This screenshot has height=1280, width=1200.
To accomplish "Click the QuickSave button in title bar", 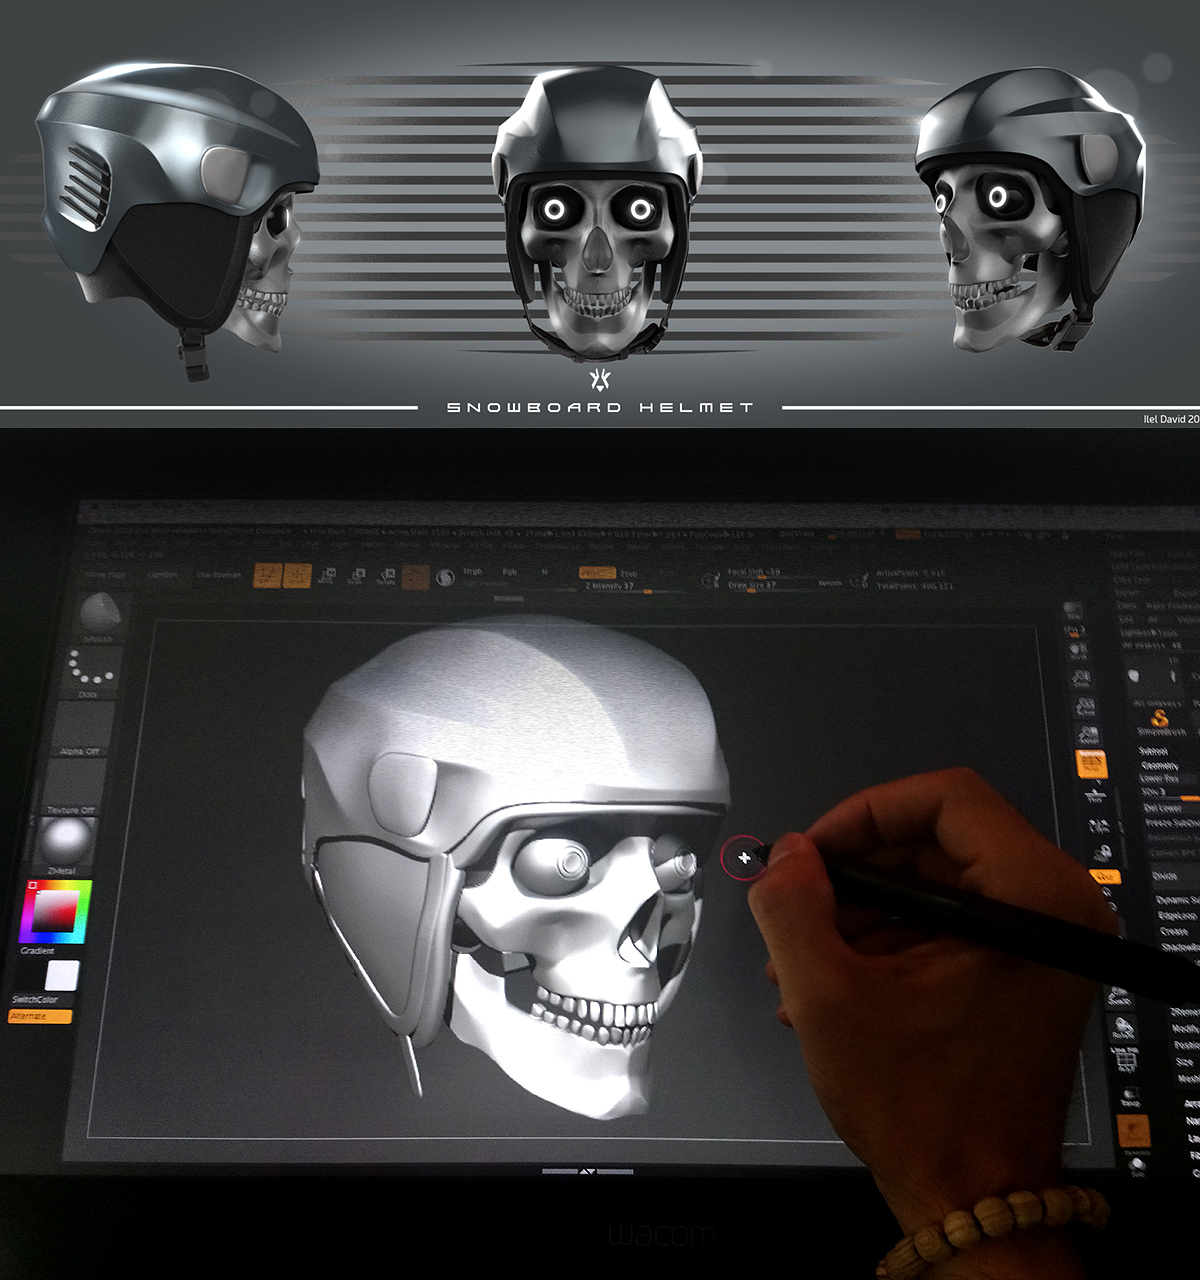I will [x=797, y=535].
